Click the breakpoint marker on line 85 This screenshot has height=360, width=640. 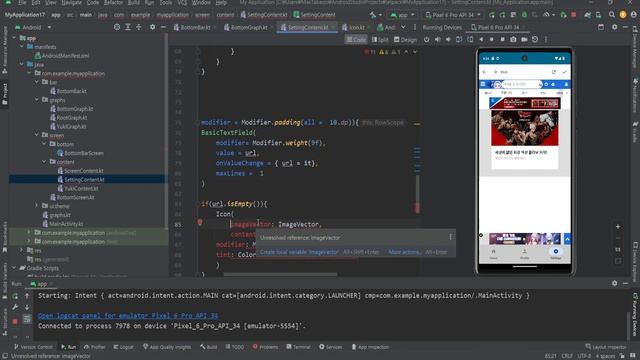(200, 222)
